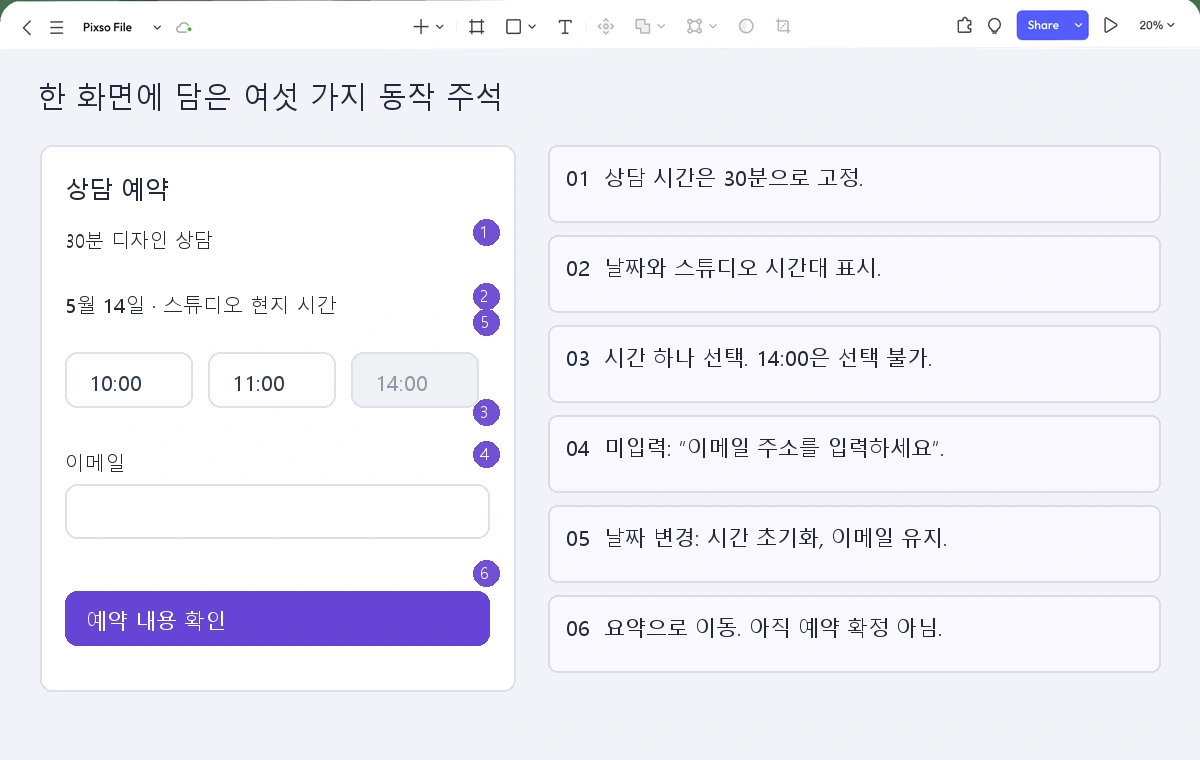Click the Share button
Viewport: 1200px width, 760px height.
(1043, 26)
